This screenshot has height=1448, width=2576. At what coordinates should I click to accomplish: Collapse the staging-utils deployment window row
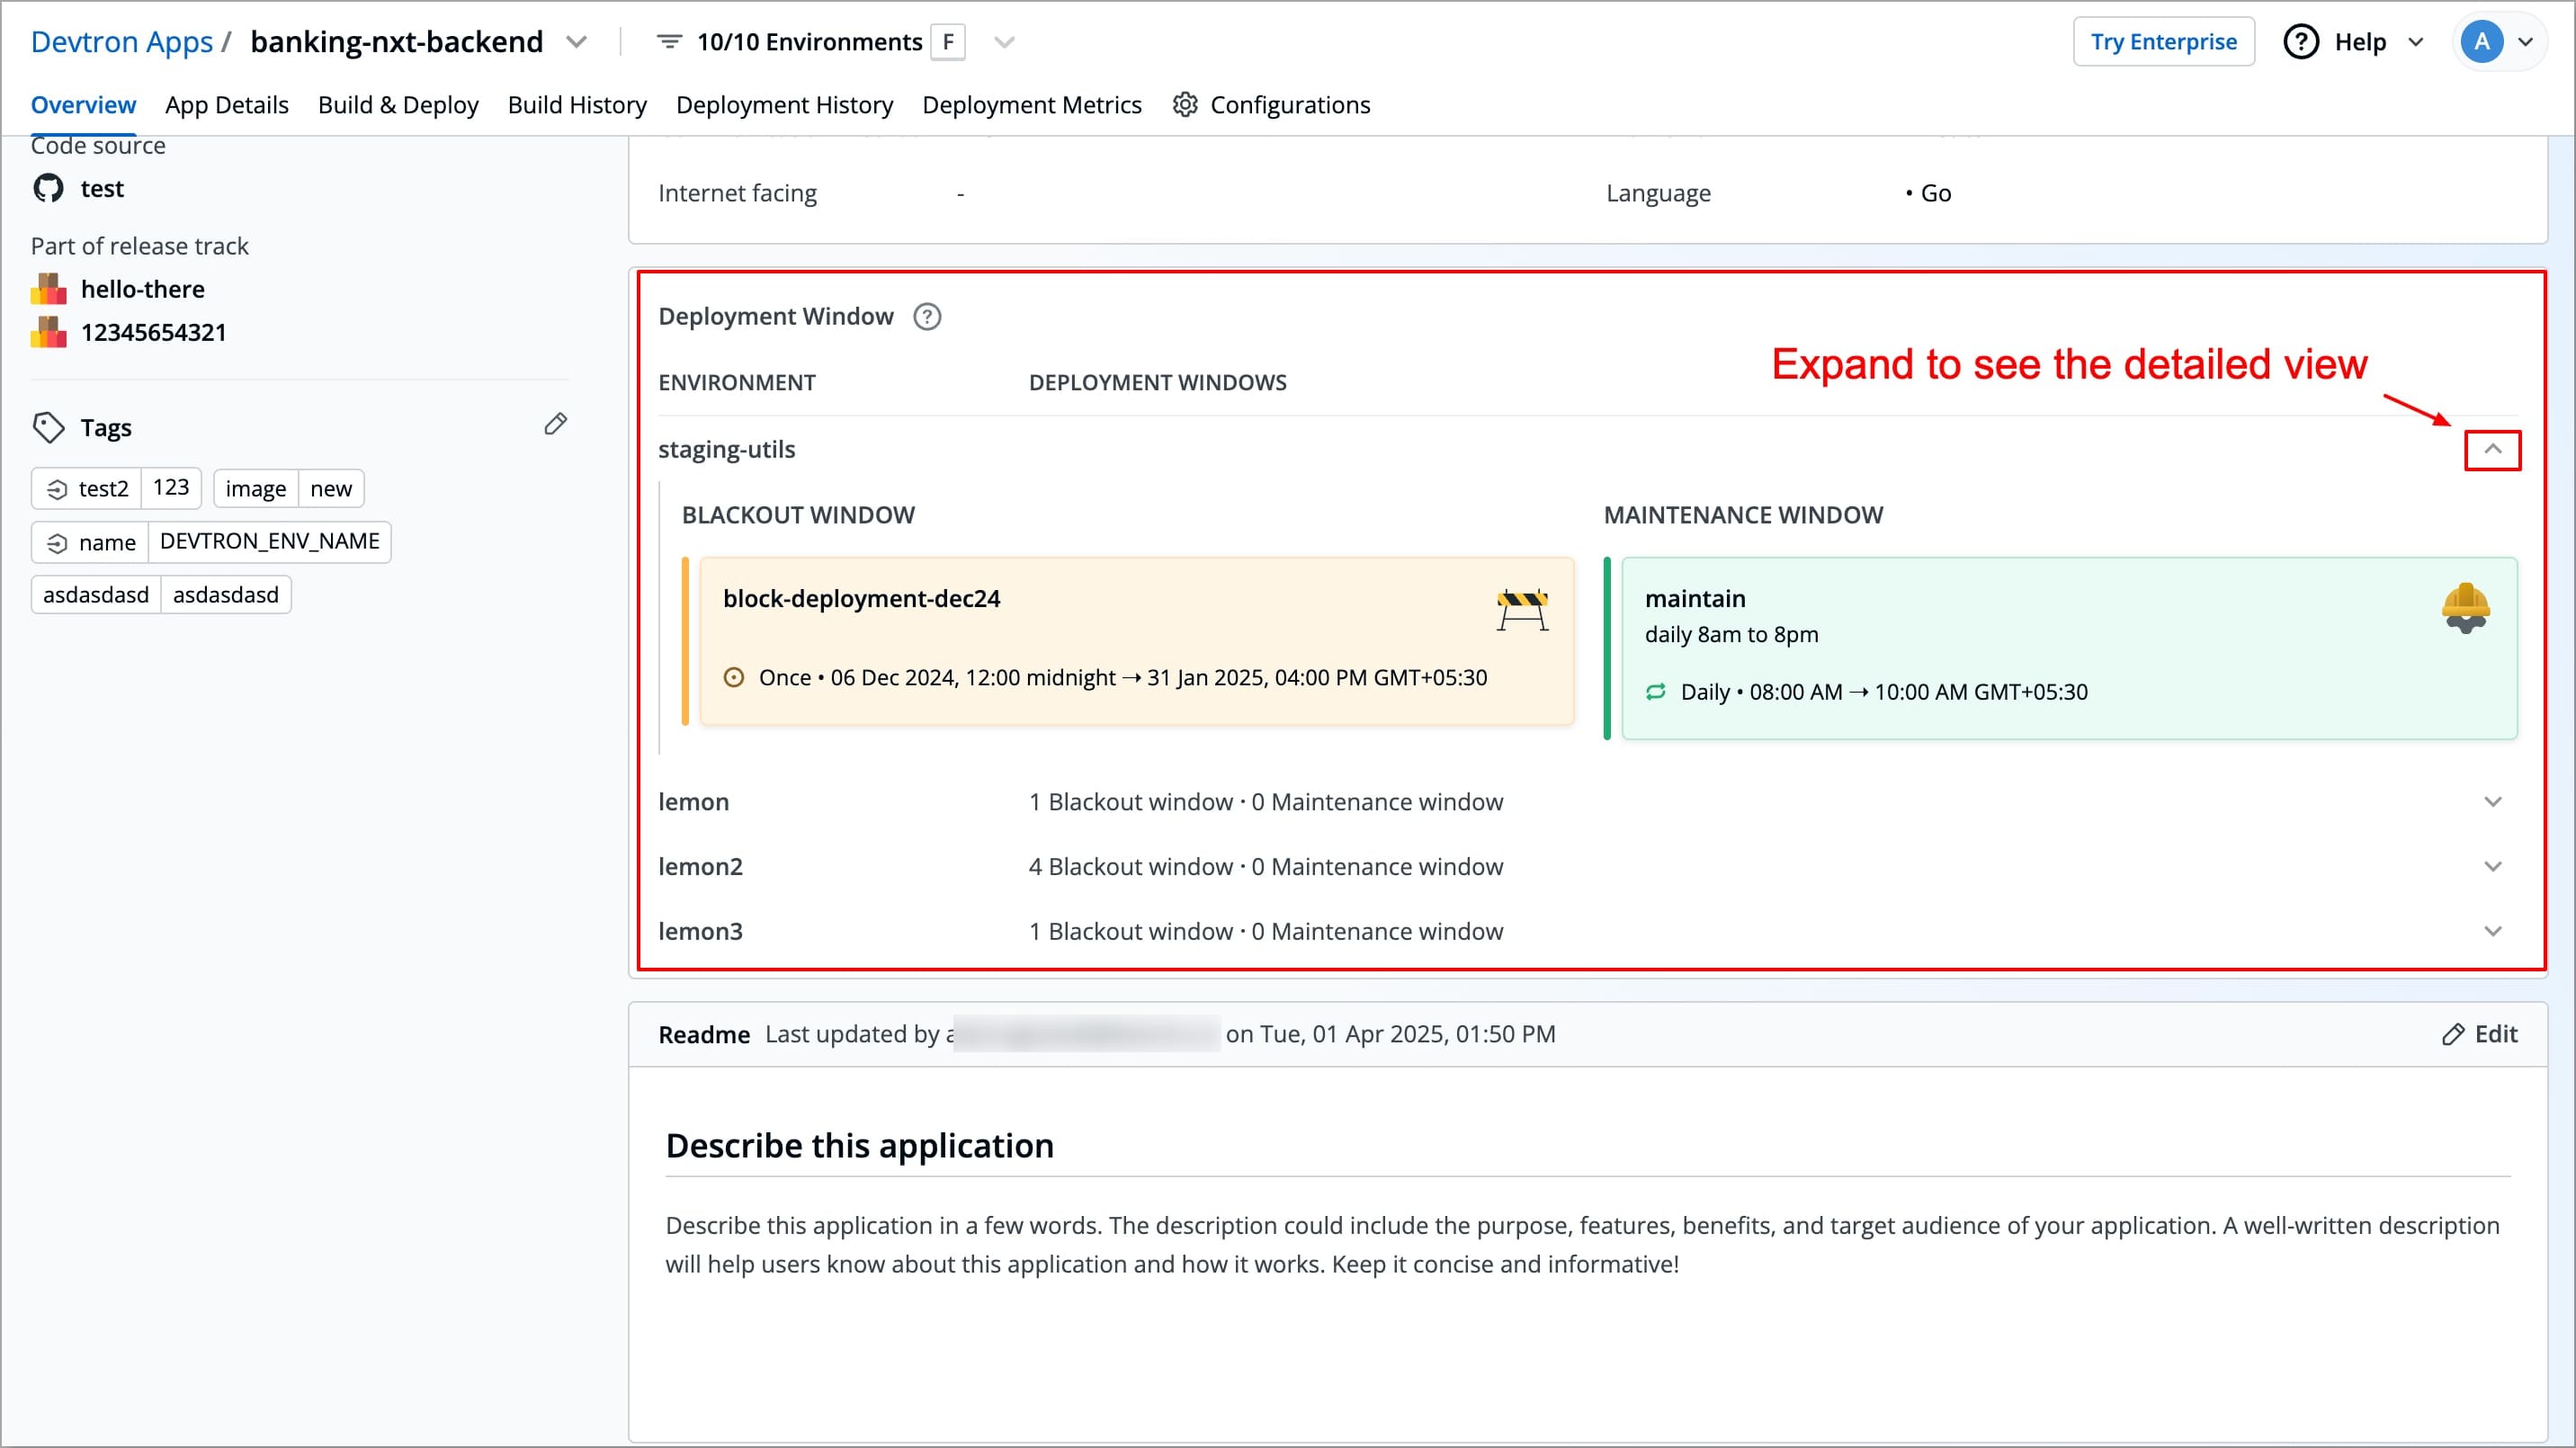[x=2493, y=450]
